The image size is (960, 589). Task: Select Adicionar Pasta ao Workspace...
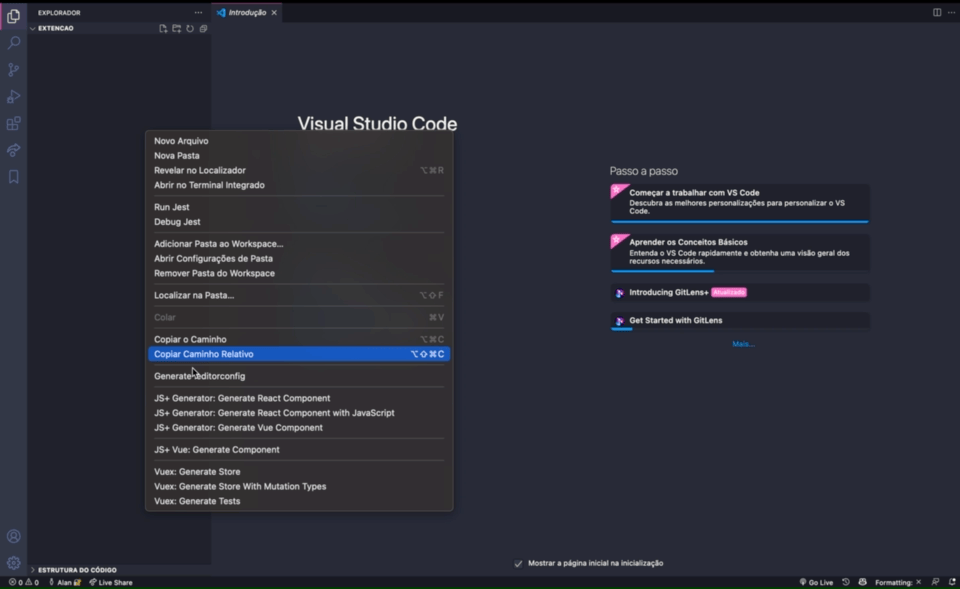[x=299, y=244]
